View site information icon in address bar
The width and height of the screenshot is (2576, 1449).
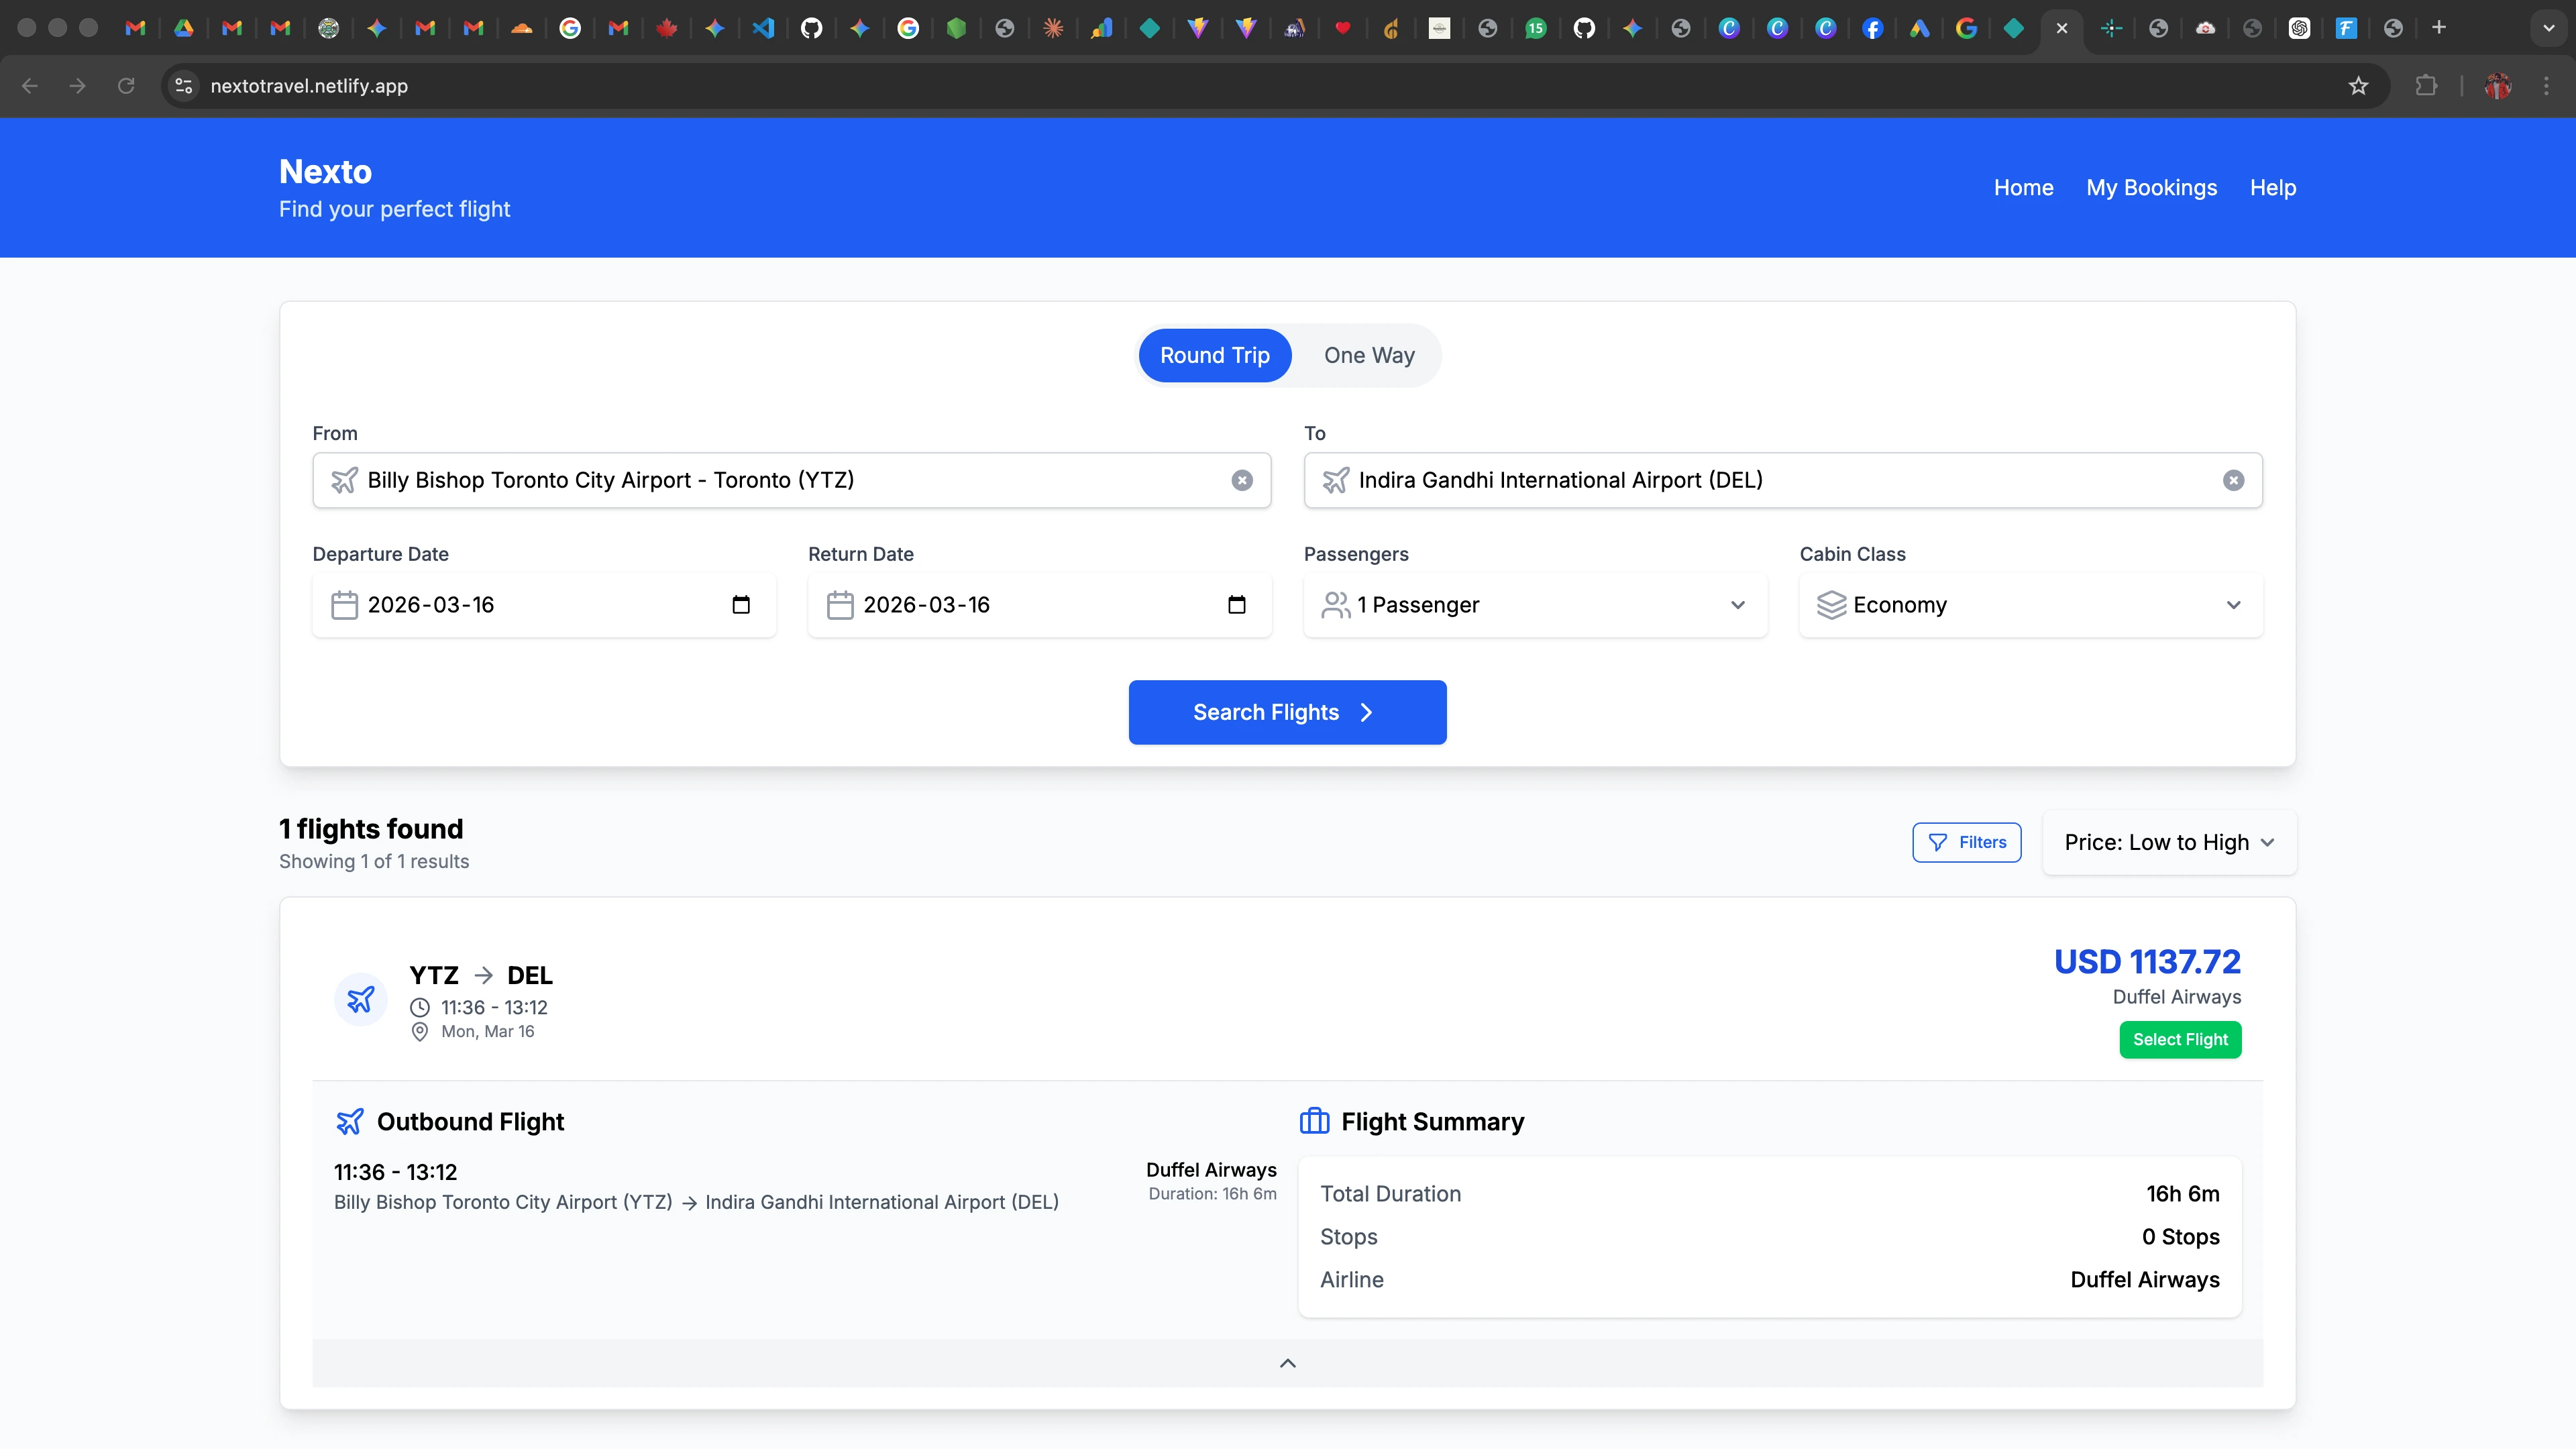point(184,86)
